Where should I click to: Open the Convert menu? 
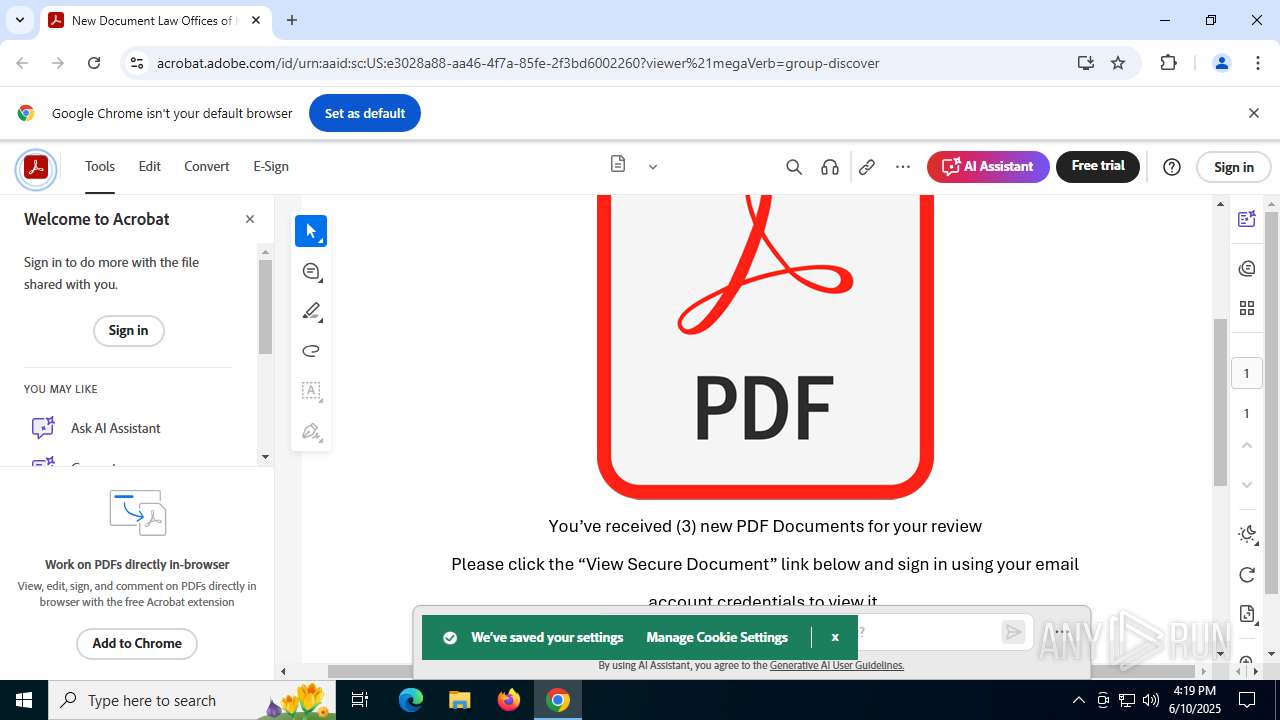(207, 167)
